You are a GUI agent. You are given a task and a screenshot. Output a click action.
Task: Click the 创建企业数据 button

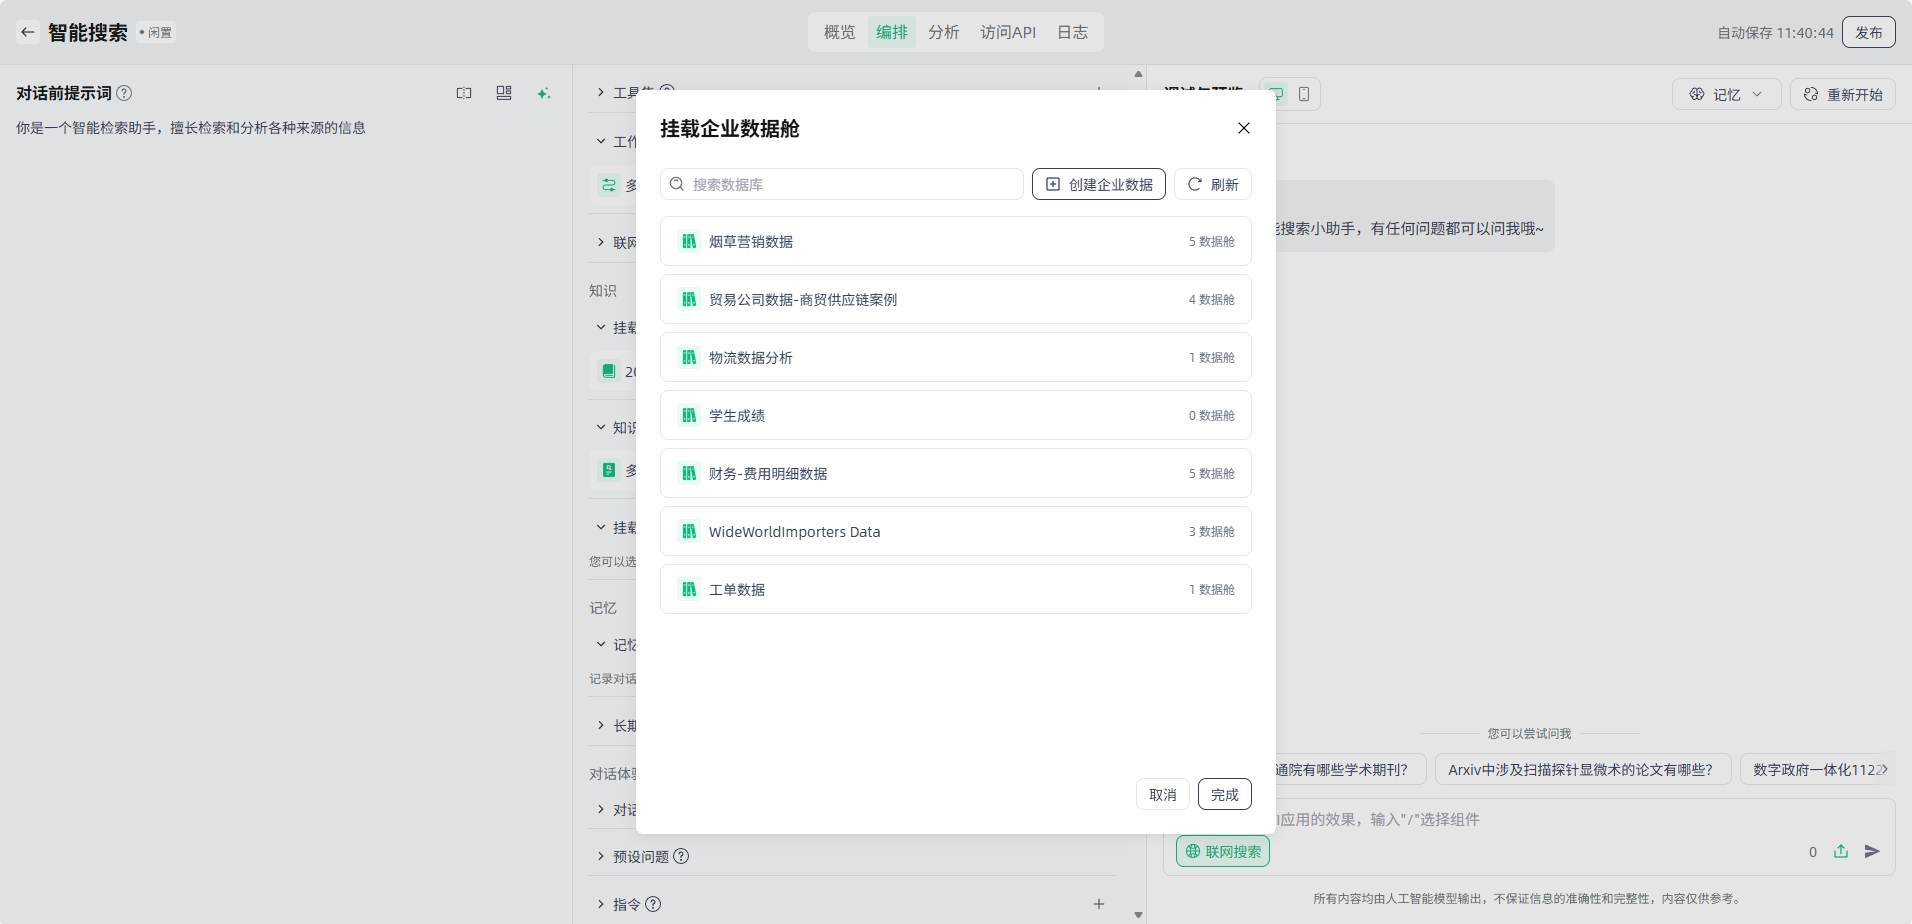[1098, 184]
